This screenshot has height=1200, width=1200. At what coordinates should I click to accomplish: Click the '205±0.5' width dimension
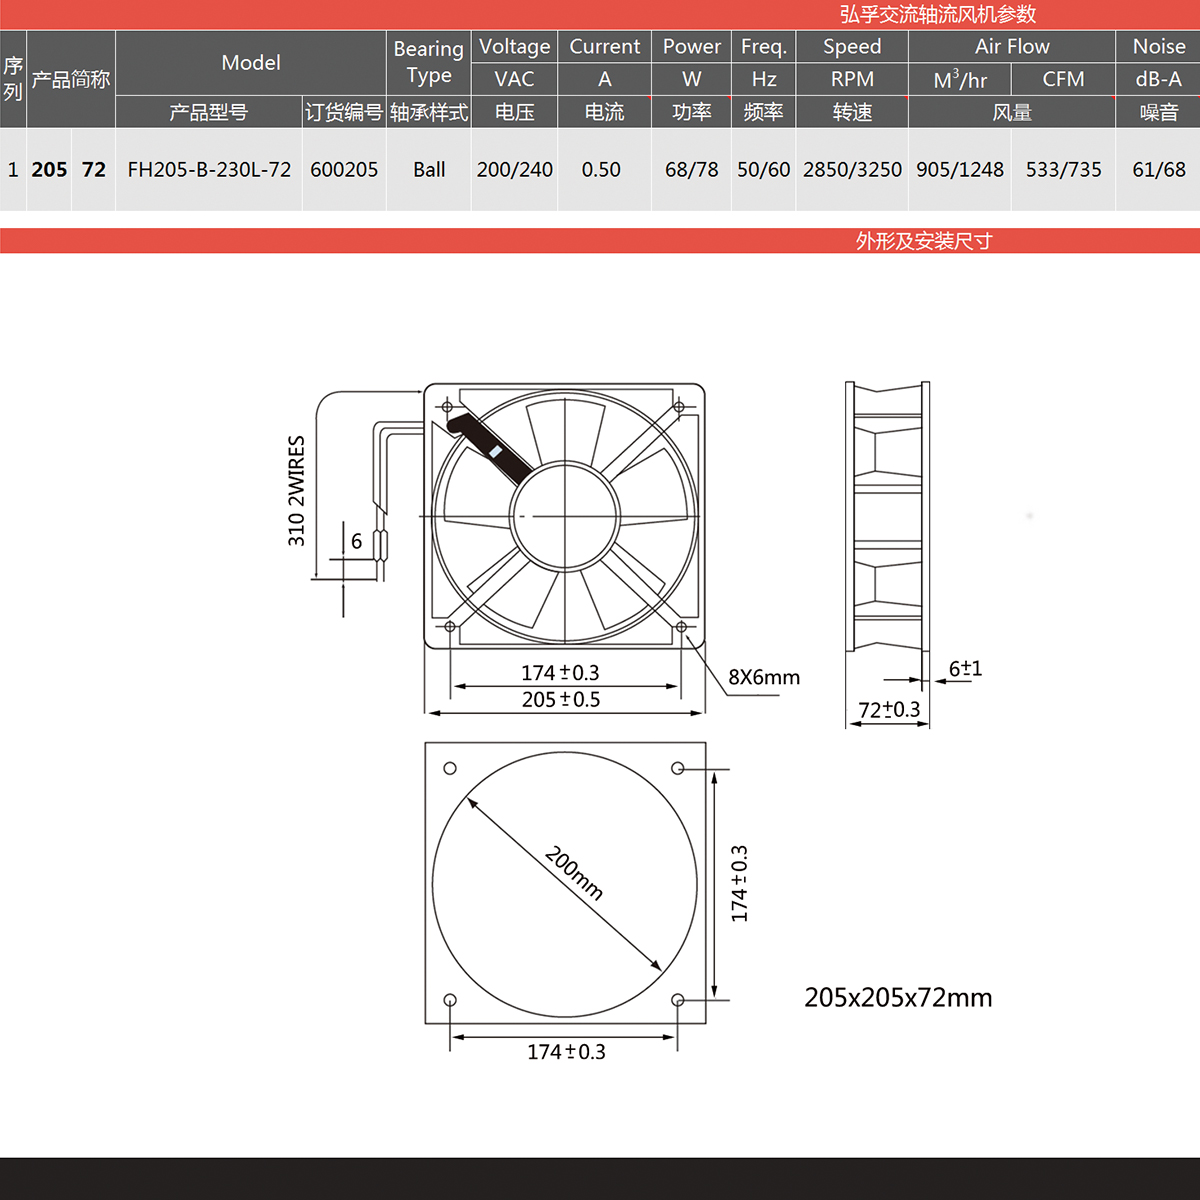click(x=561, y=700)
